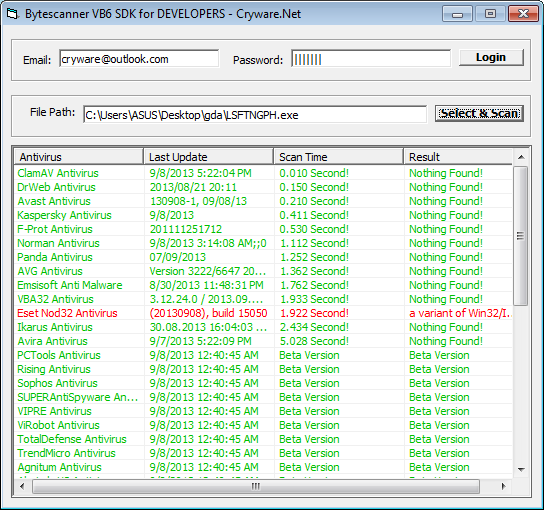This screenshot has height=510, width=544.
Task: Select the Agnitum Antivirus row
Action: (263, 467)
